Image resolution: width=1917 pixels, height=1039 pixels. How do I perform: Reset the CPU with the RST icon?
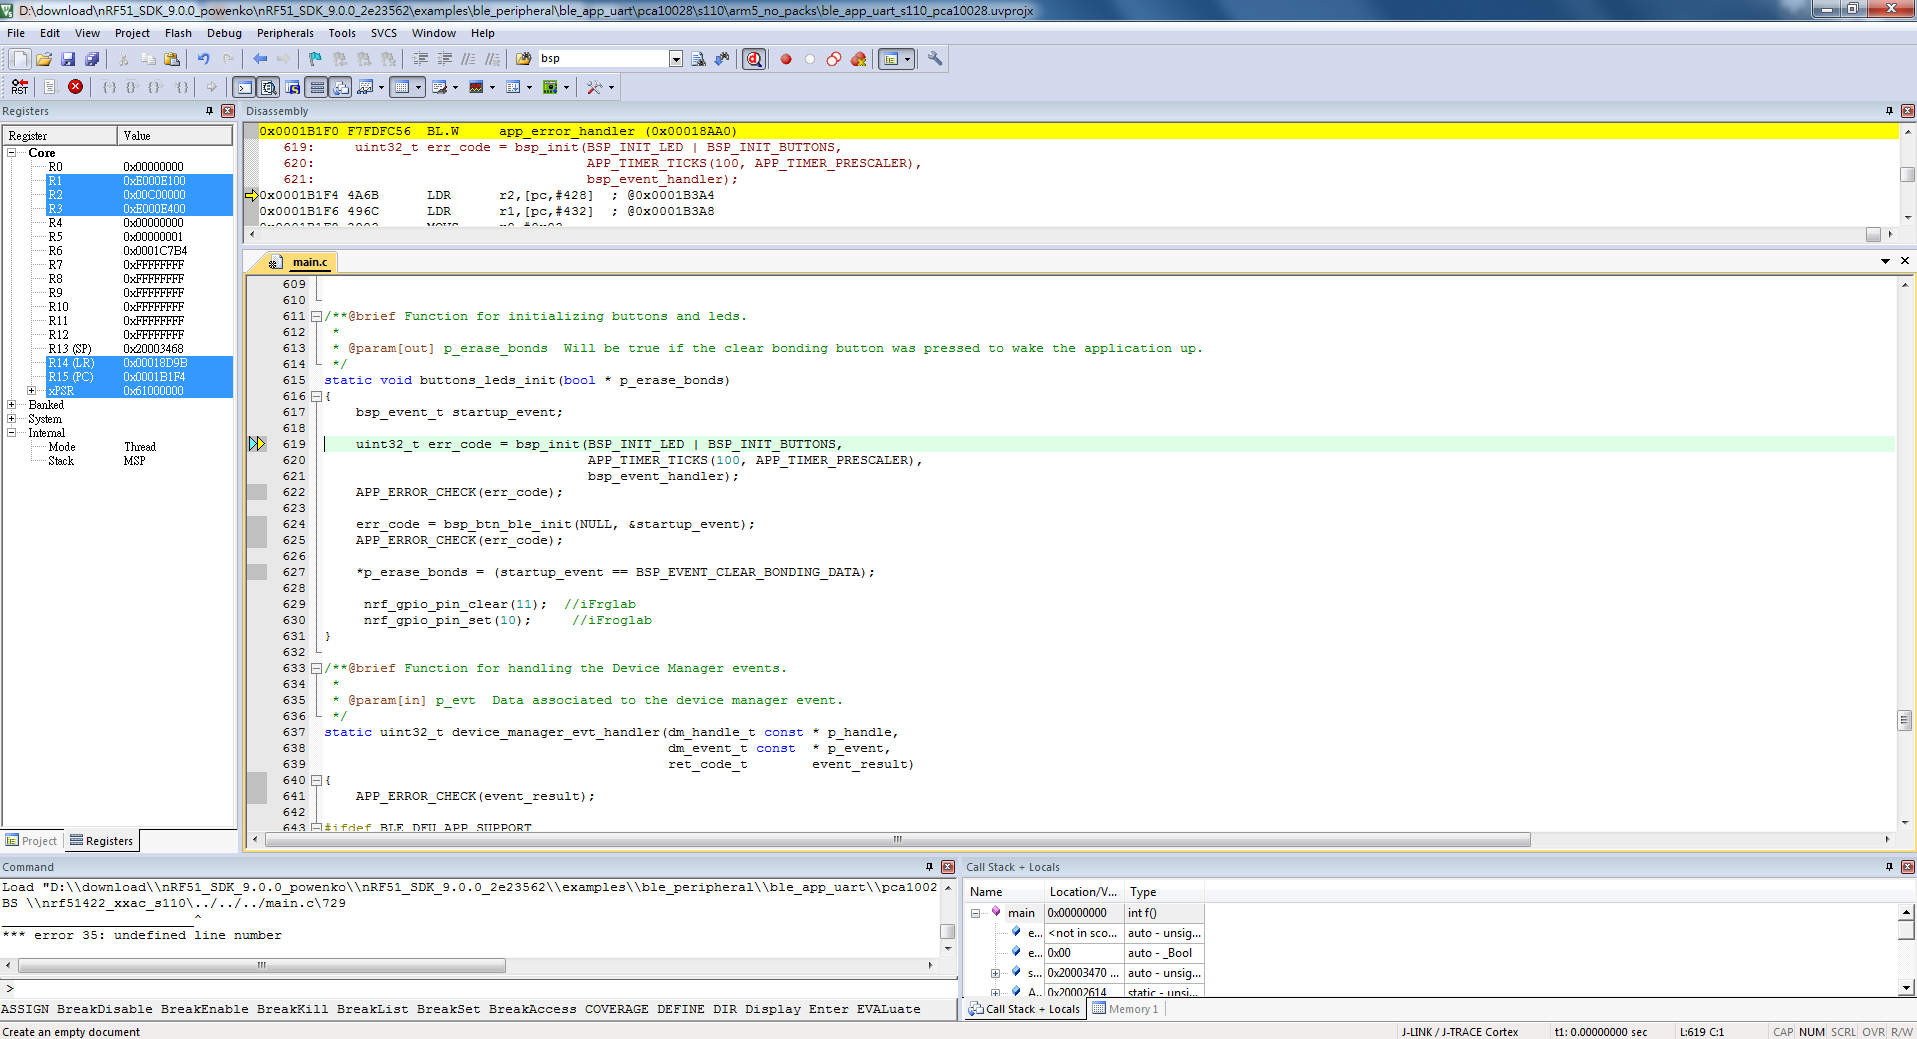point(20,87)
